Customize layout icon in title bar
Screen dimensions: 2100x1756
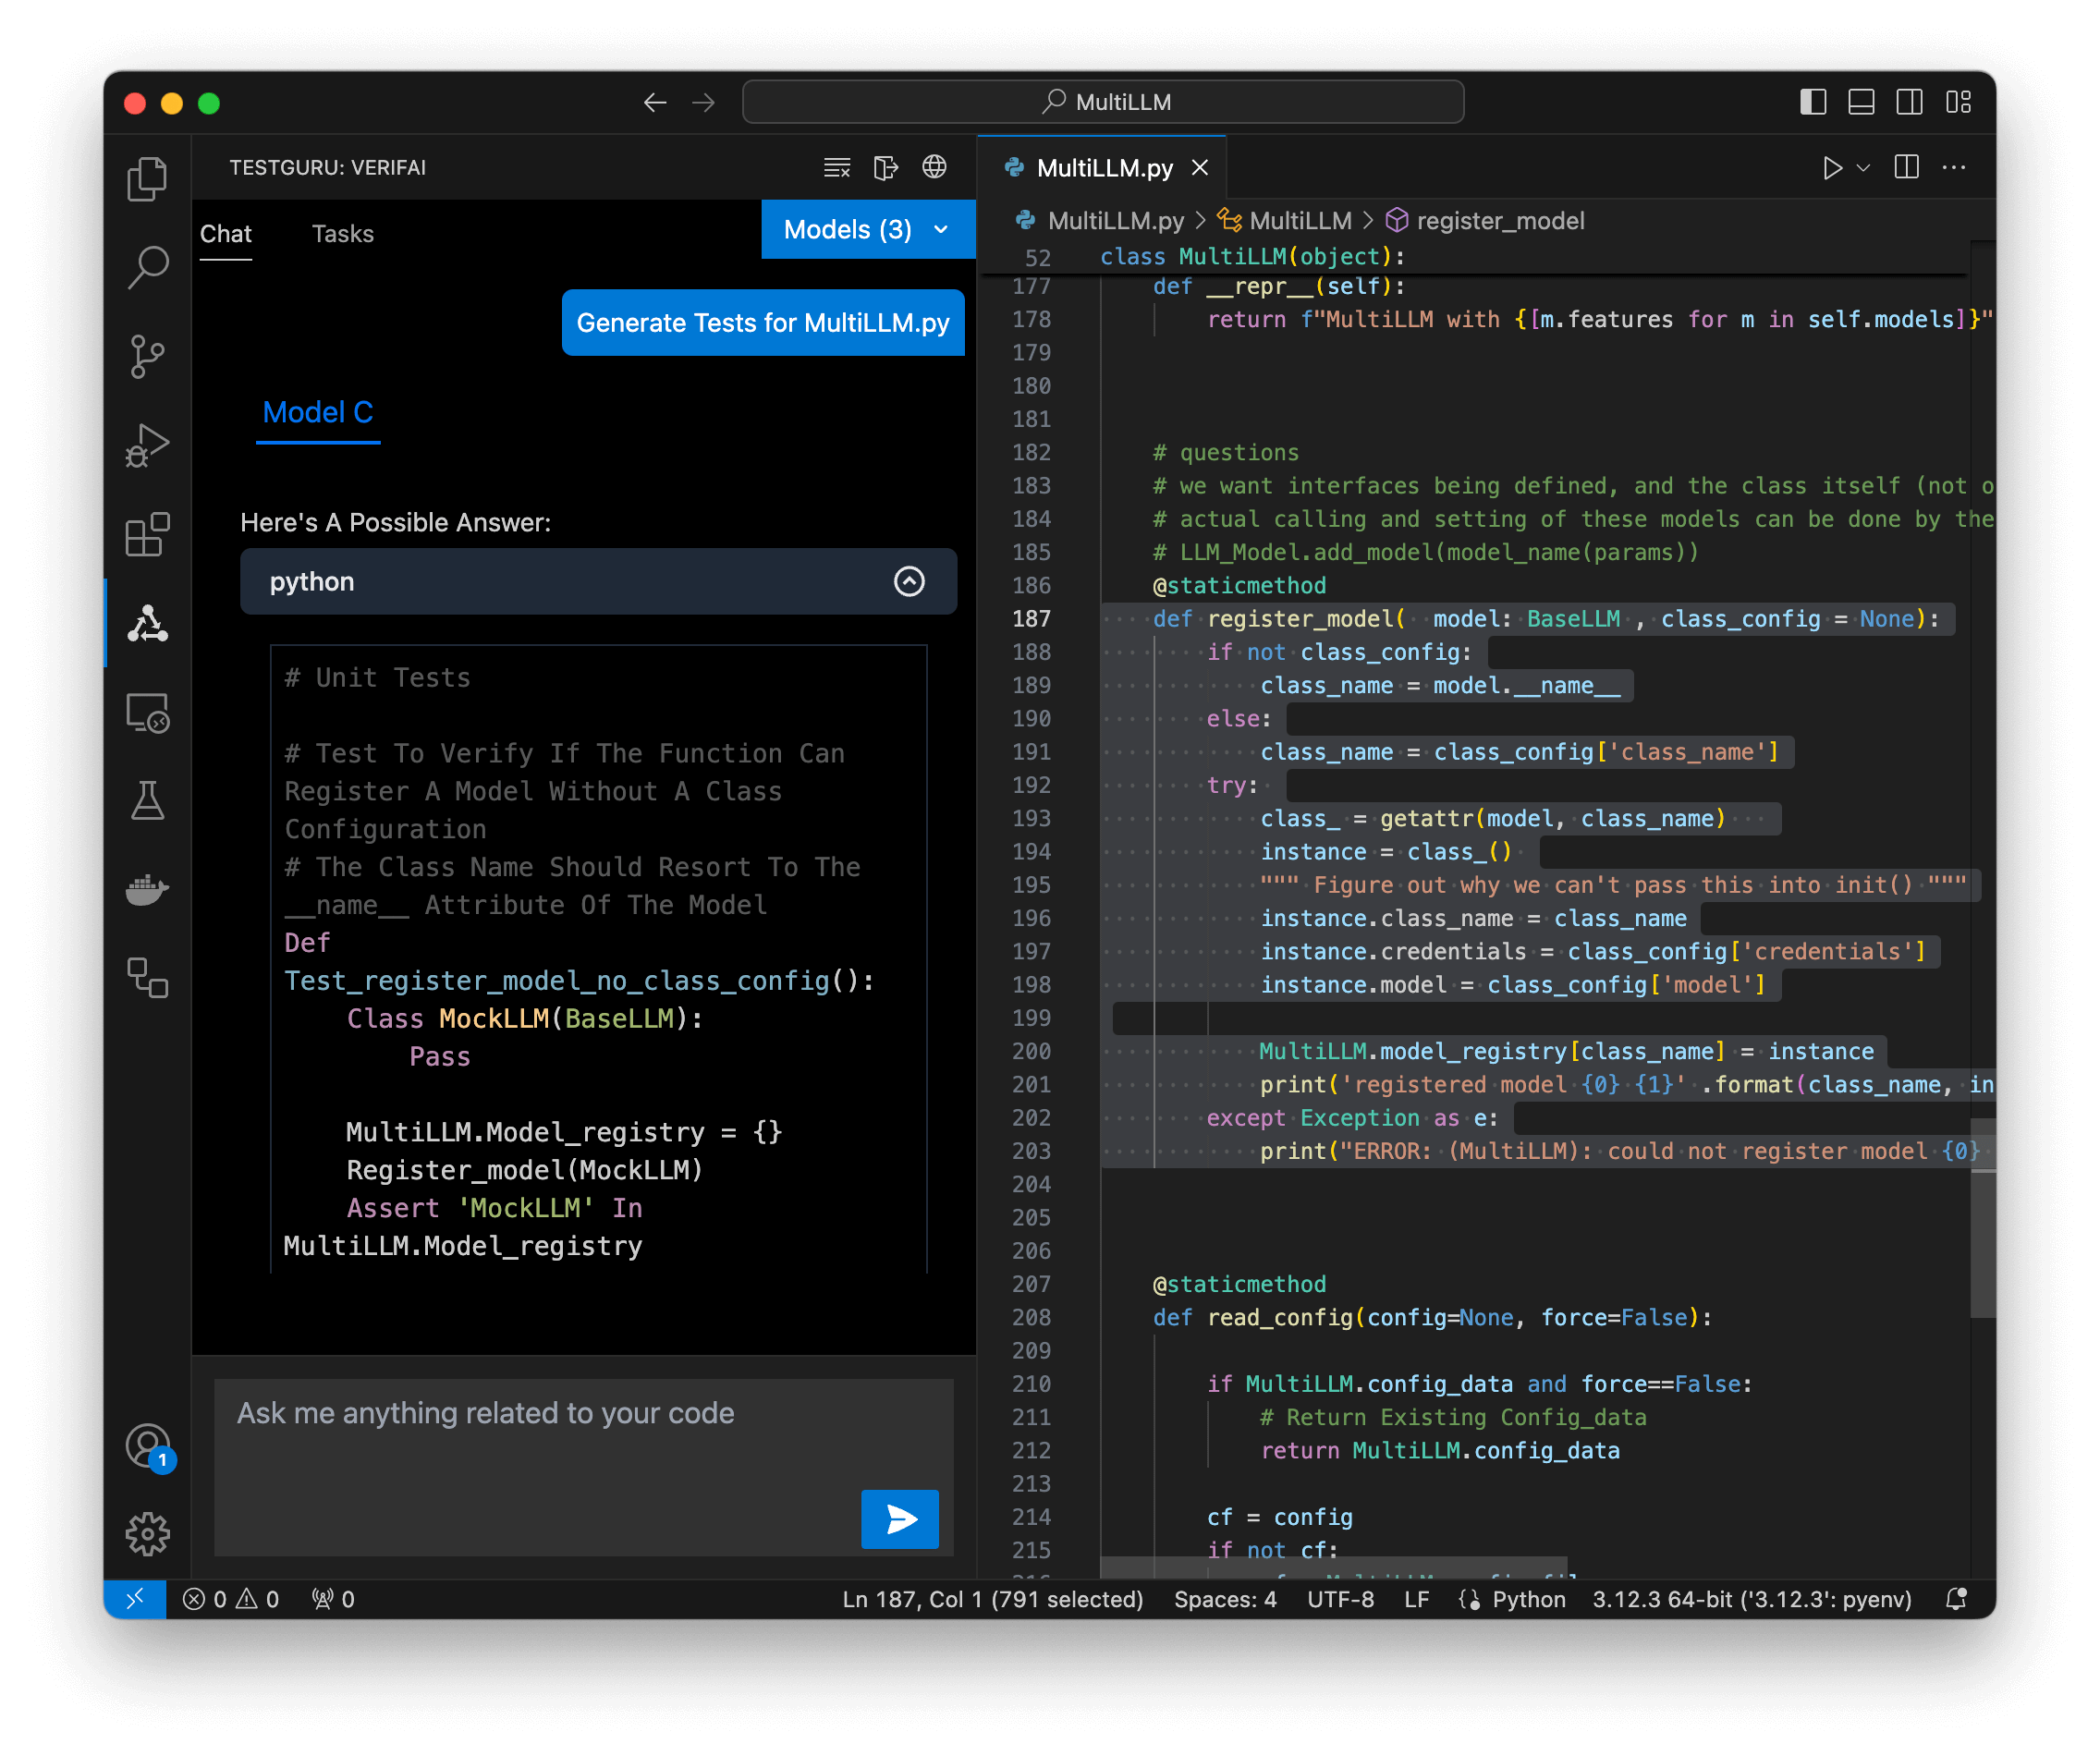point(1958,102)
